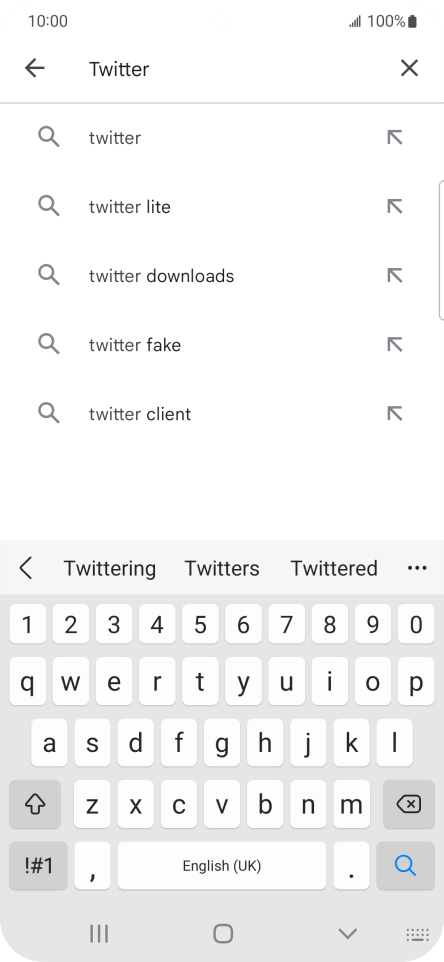Select the 'twitter' search suggestion

(222, 137)
